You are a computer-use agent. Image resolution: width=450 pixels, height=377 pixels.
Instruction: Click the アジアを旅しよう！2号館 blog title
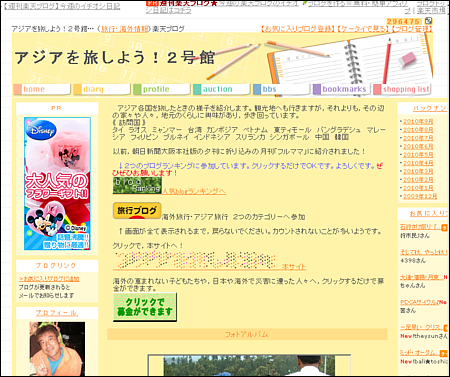point(115,58)
